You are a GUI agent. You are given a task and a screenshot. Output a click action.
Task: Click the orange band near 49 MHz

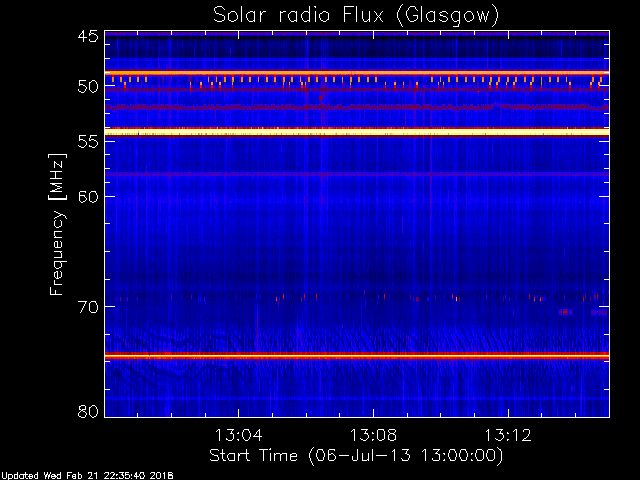point(357,73)
